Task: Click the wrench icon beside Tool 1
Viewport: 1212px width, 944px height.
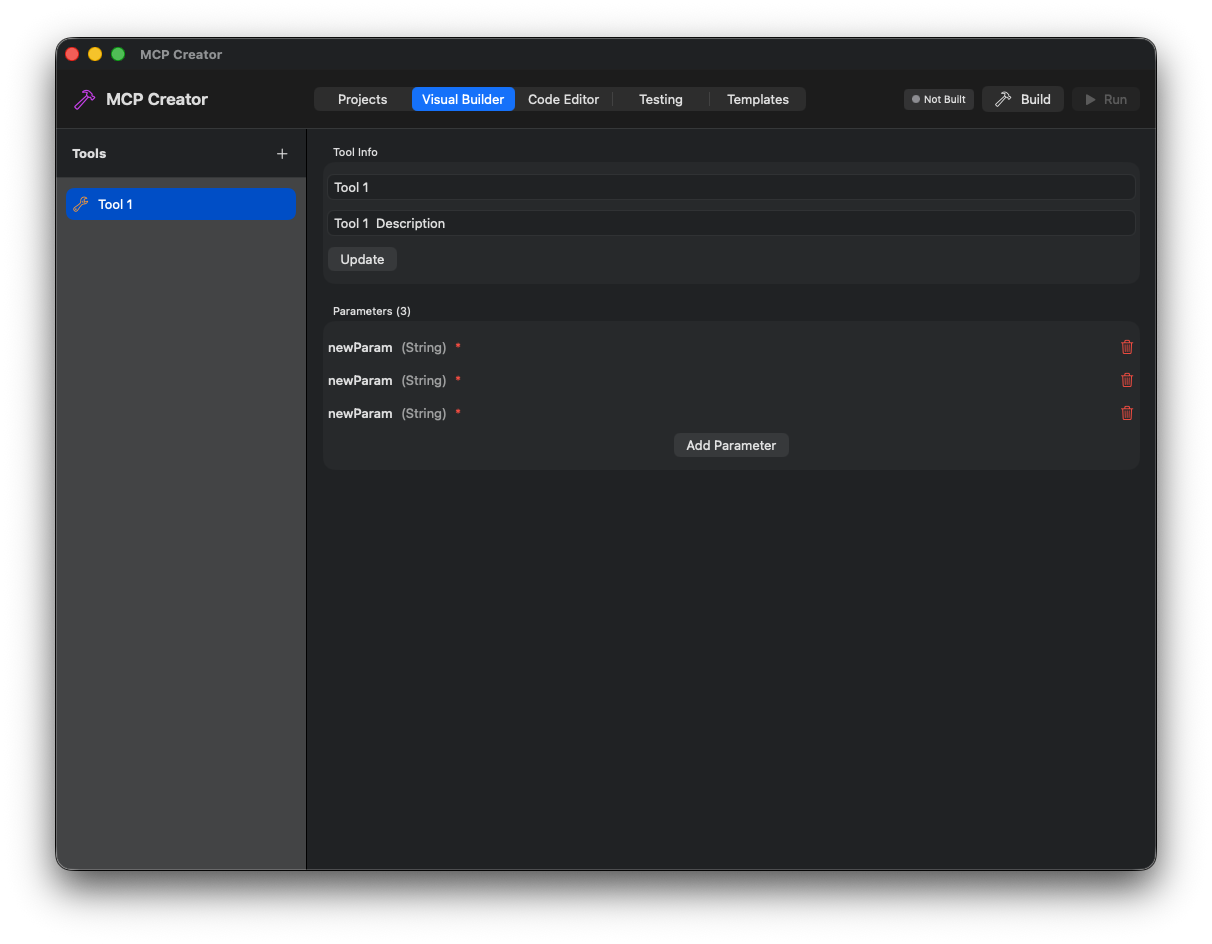Action: [x=81, y=204]
